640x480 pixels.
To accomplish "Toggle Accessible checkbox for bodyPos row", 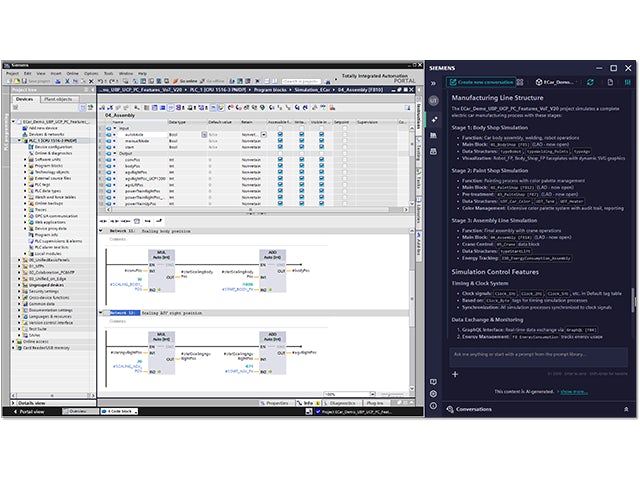I will tap(280, 166).
